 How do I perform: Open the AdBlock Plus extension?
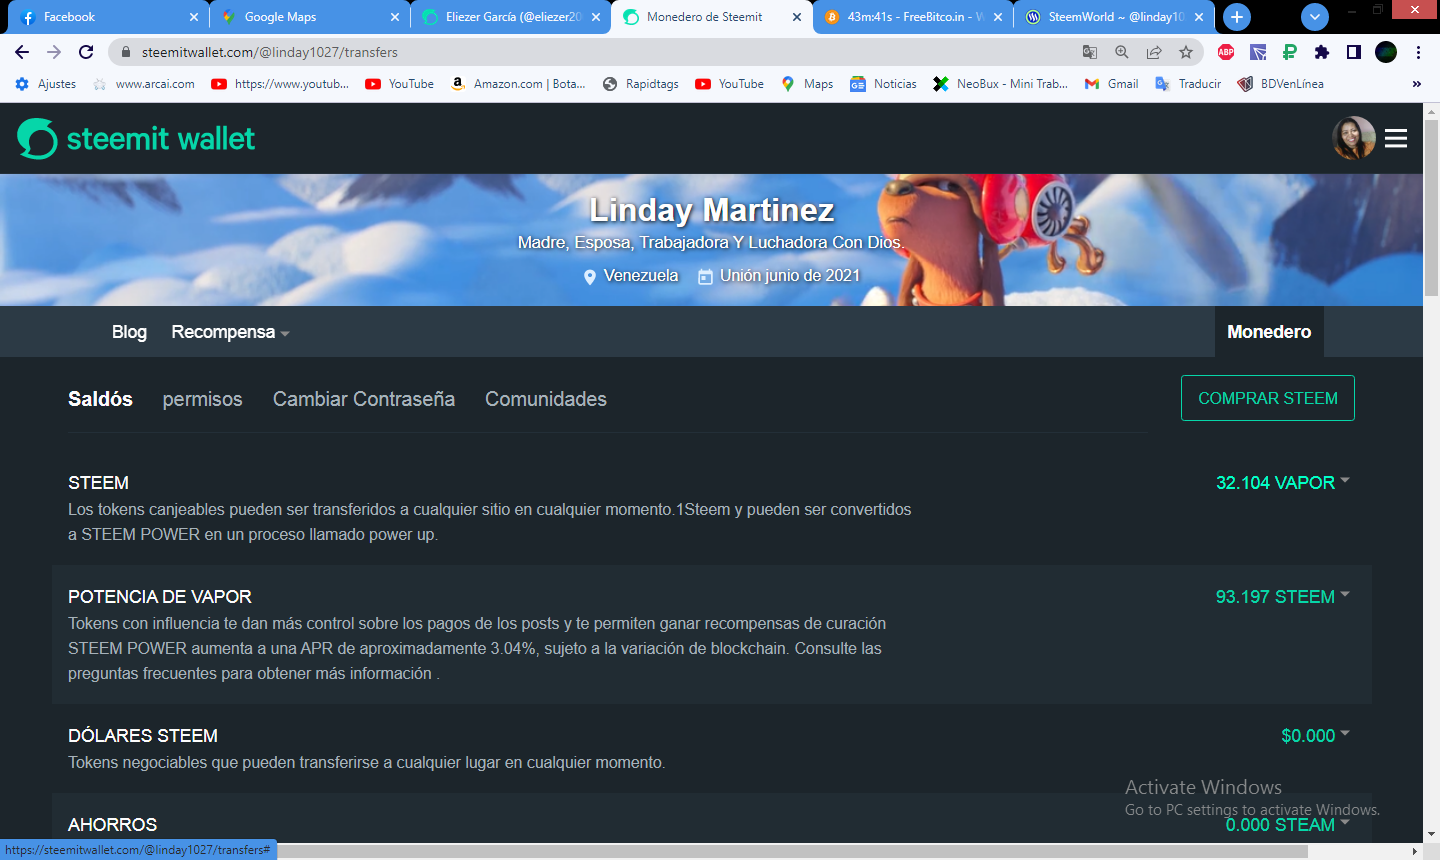[x=1226, y=52]
